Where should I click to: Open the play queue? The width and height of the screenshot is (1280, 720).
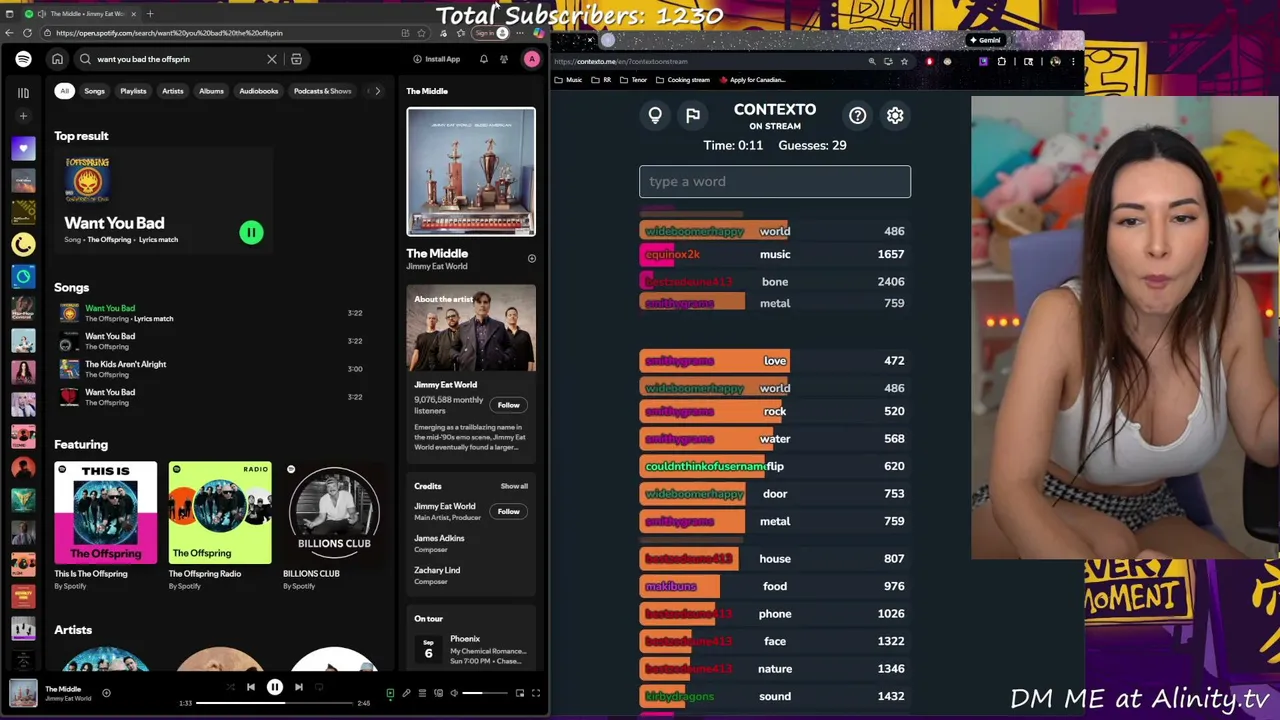[x=422, y=693]
